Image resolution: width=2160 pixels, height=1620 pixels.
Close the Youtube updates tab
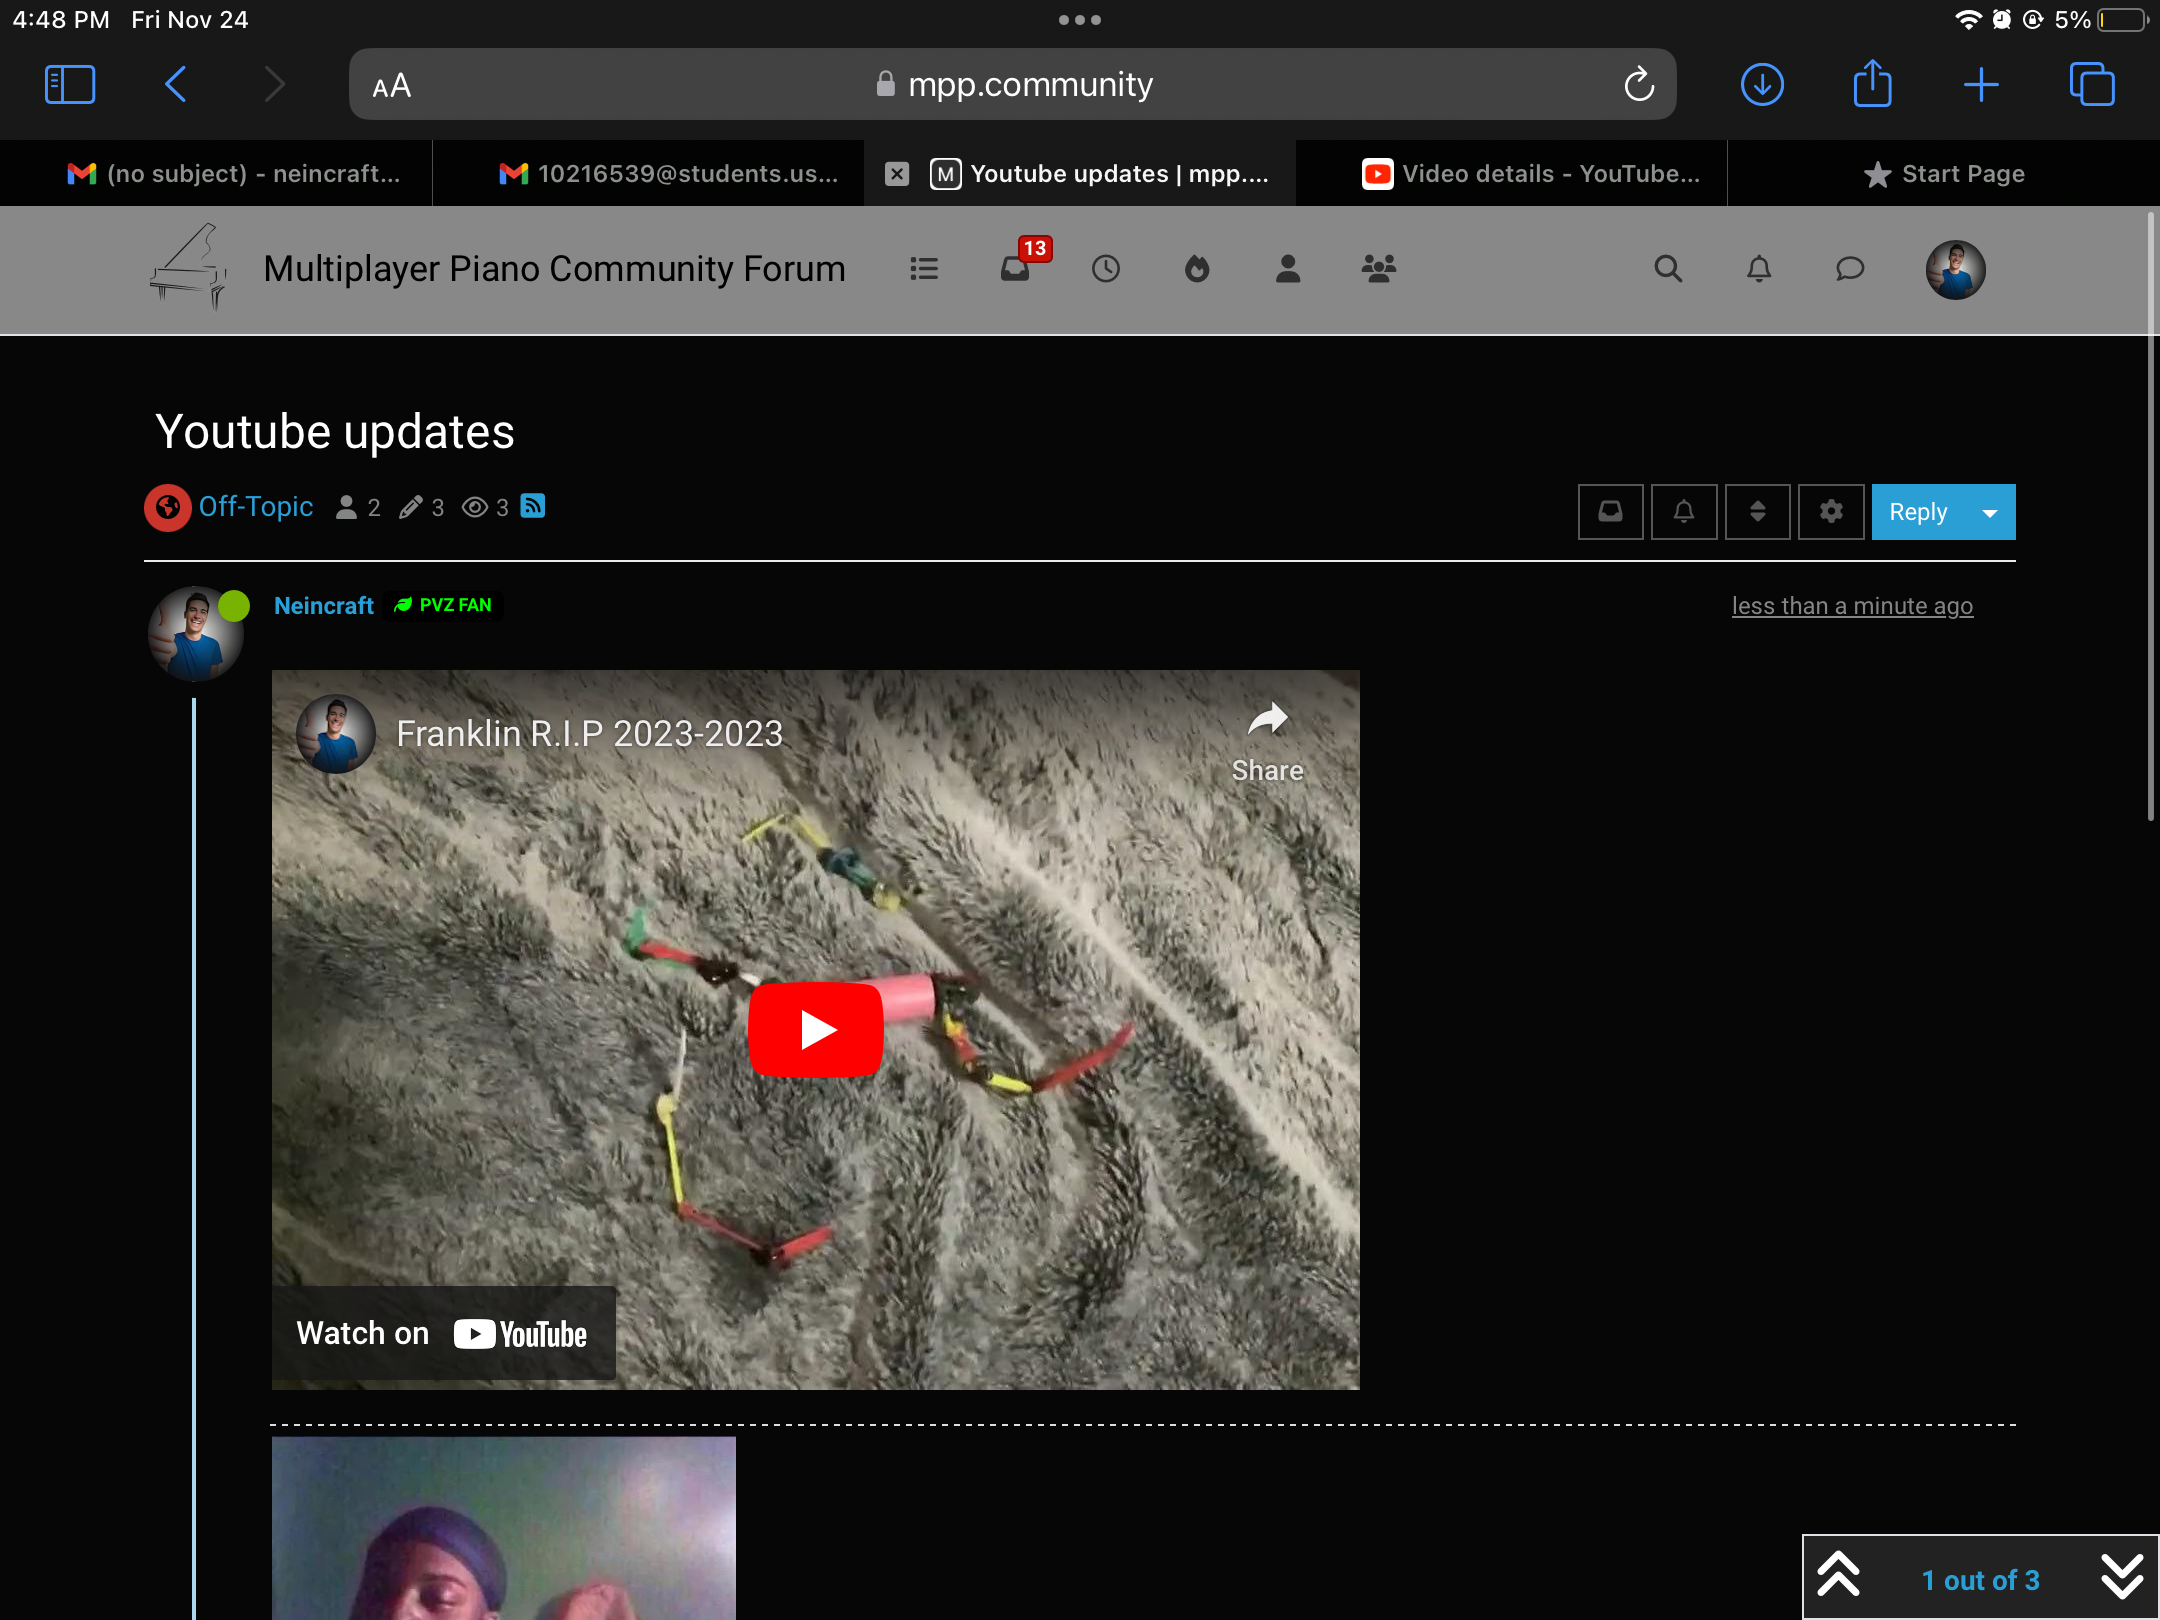click(x=897, y=174)
